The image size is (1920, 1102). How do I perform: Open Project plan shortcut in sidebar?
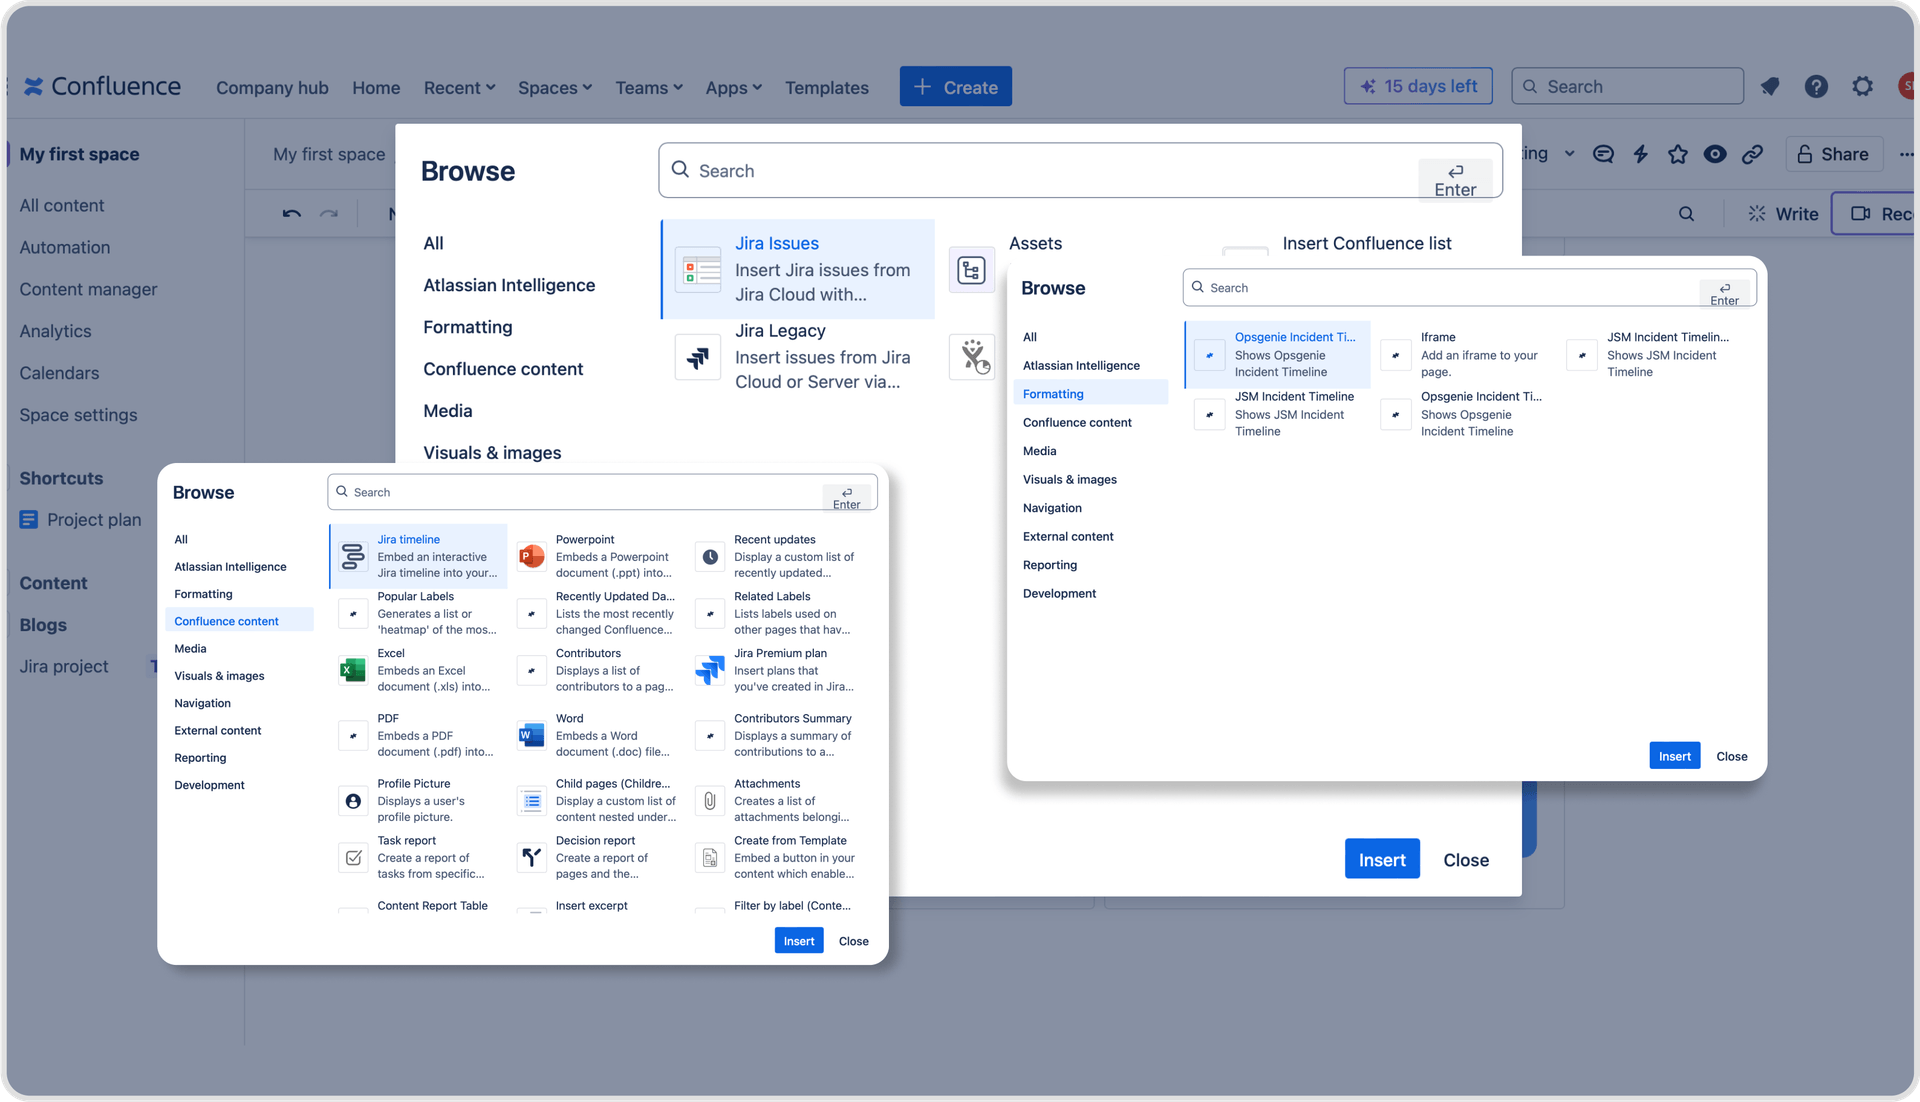click(81, 519)
